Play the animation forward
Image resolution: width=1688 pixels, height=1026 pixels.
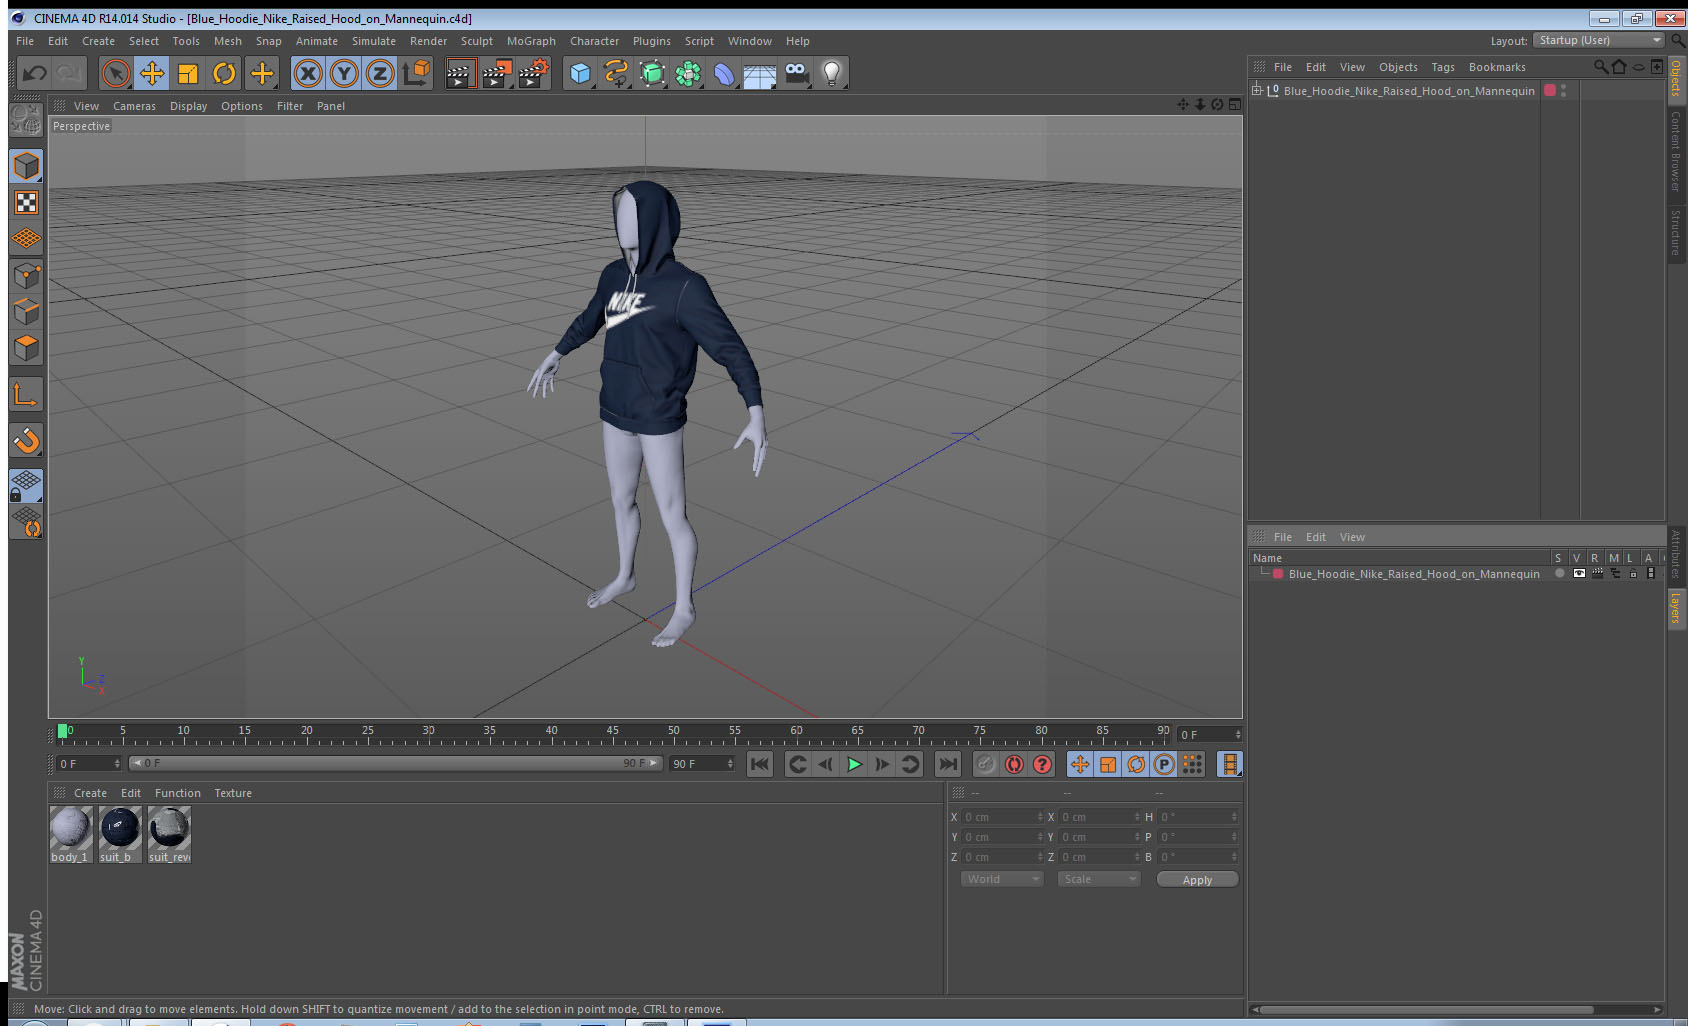click(854, 764)
